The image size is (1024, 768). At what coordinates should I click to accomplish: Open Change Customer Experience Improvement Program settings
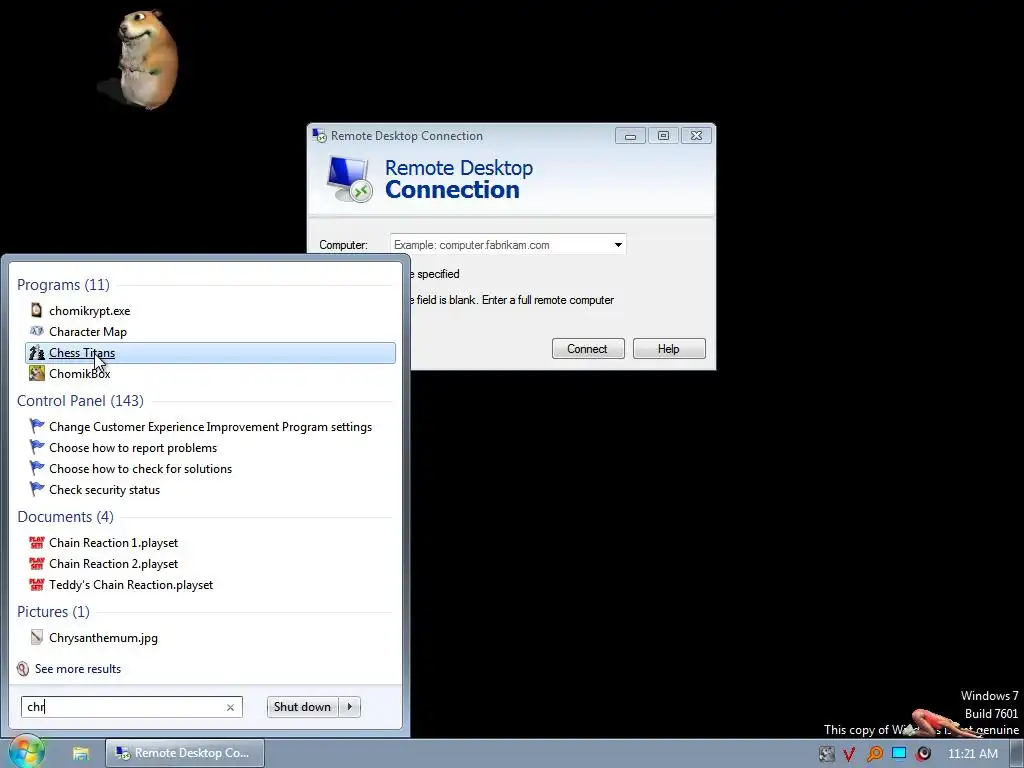point(210,426)
